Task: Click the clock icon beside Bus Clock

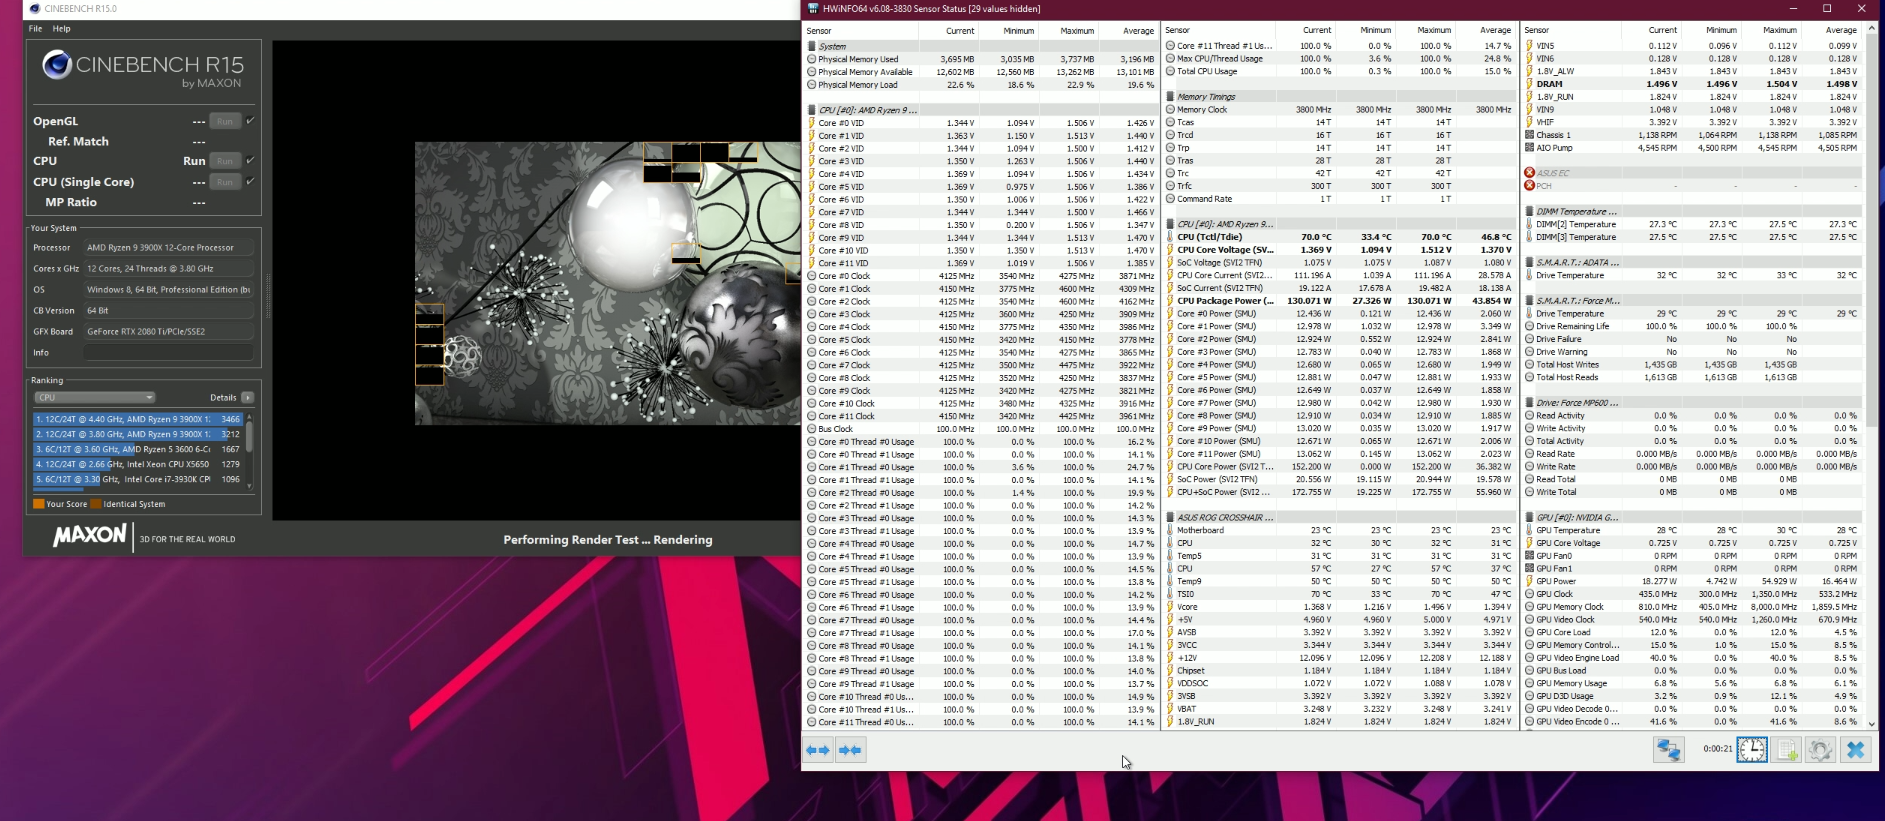Action: pyautogui.click(x=811, y=429)
